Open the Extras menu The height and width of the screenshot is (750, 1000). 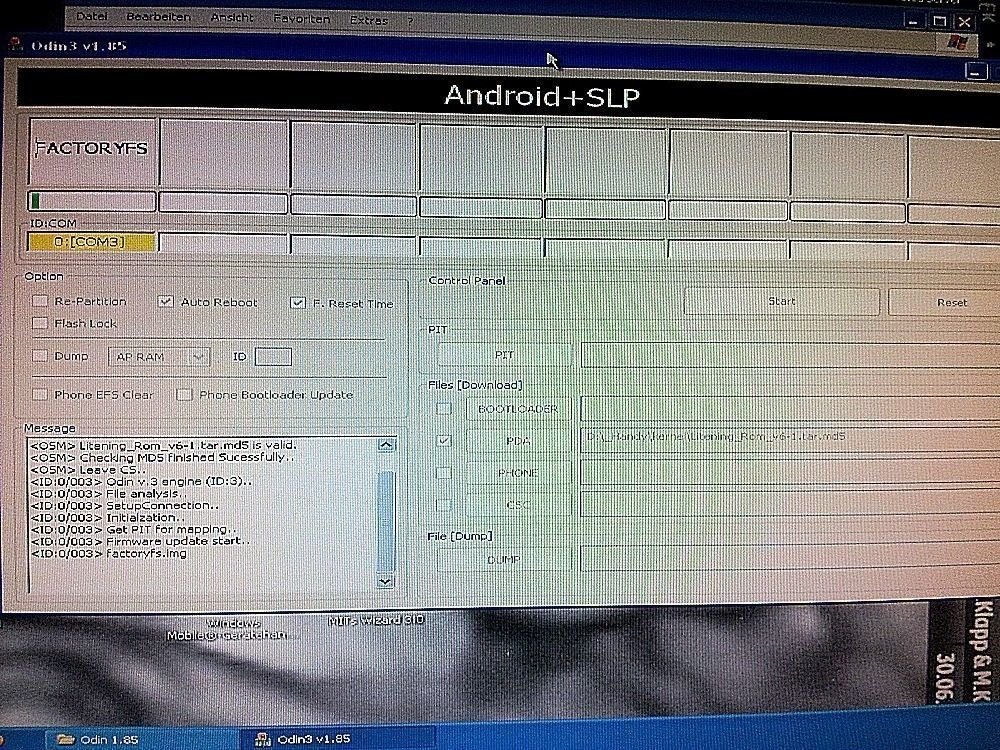pyautogui.click(x=369, y=20)
